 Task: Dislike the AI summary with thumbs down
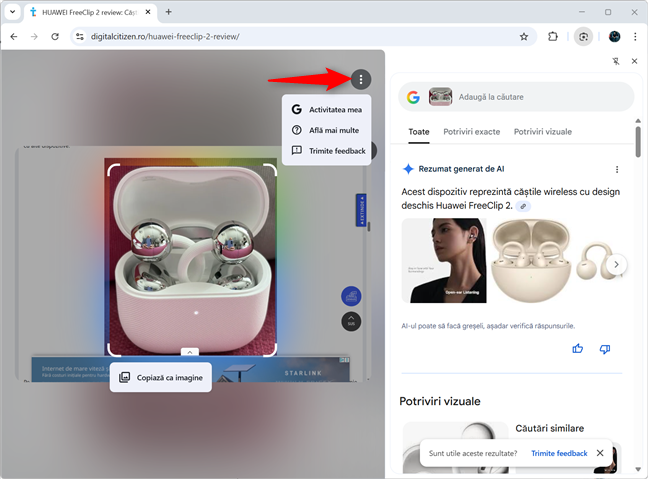[605, 349]
